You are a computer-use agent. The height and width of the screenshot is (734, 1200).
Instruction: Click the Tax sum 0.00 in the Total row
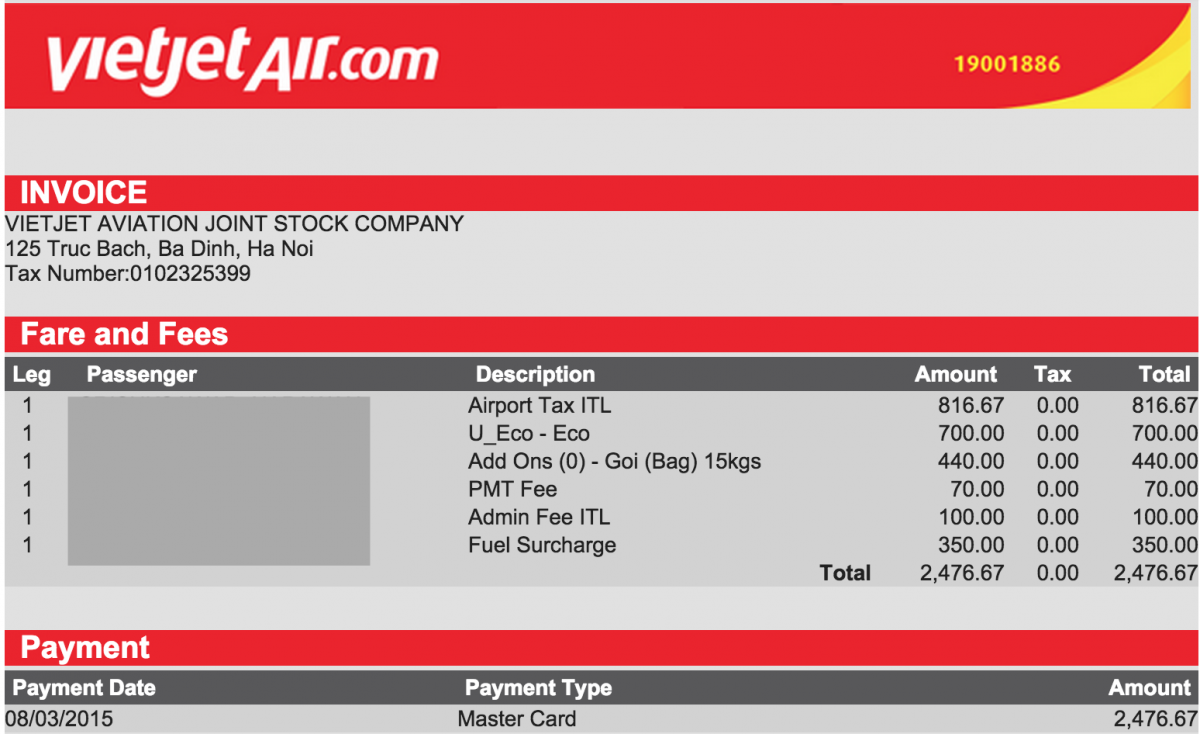point(1058,574)
